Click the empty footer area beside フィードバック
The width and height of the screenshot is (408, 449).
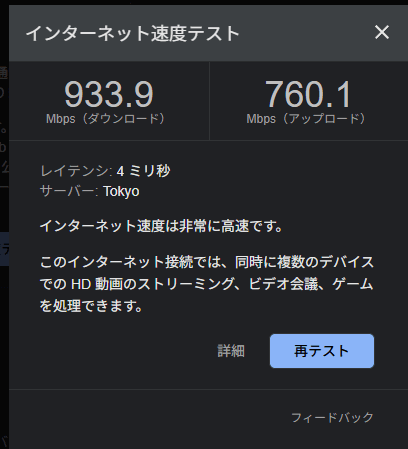(150, 417)
